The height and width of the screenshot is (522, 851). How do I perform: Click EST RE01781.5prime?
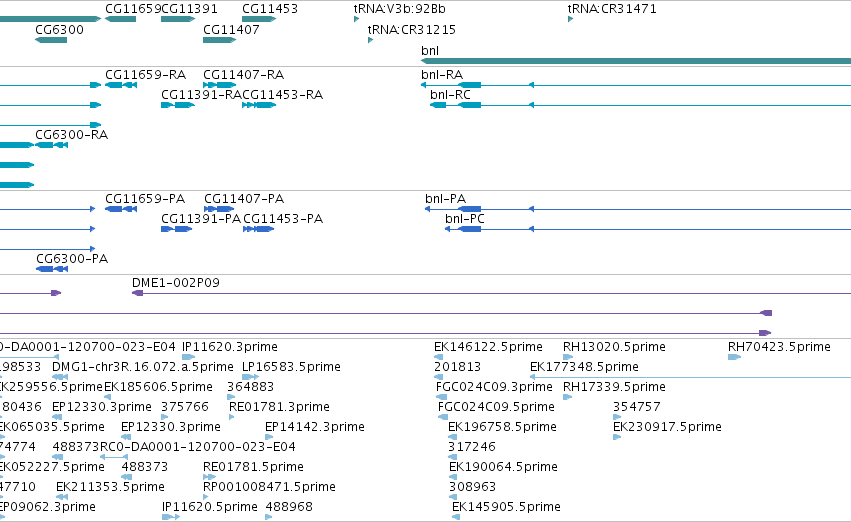coord(253,467)
